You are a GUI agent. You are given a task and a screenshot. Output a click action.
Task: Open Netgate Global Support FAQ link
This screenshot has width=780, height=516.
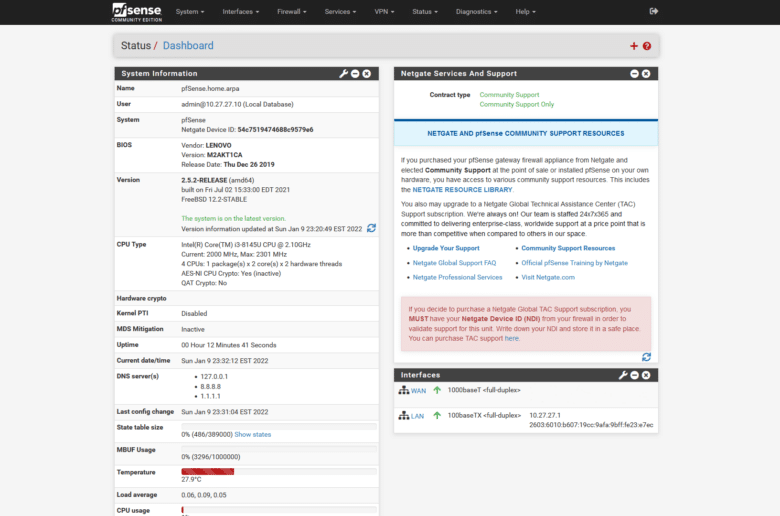454,263
